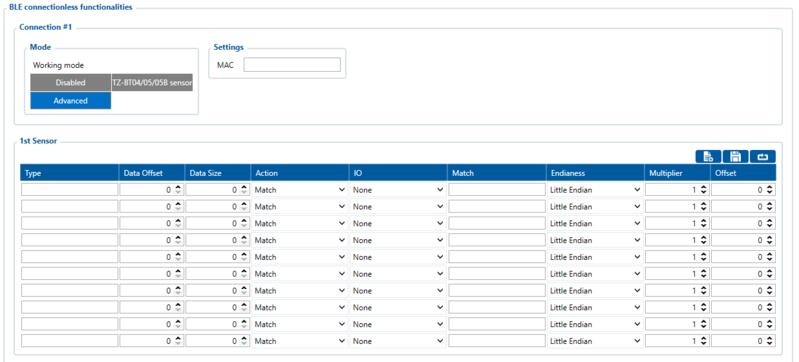Click the reset table icon button
The image size is (799, 362).
pos(763,157)
